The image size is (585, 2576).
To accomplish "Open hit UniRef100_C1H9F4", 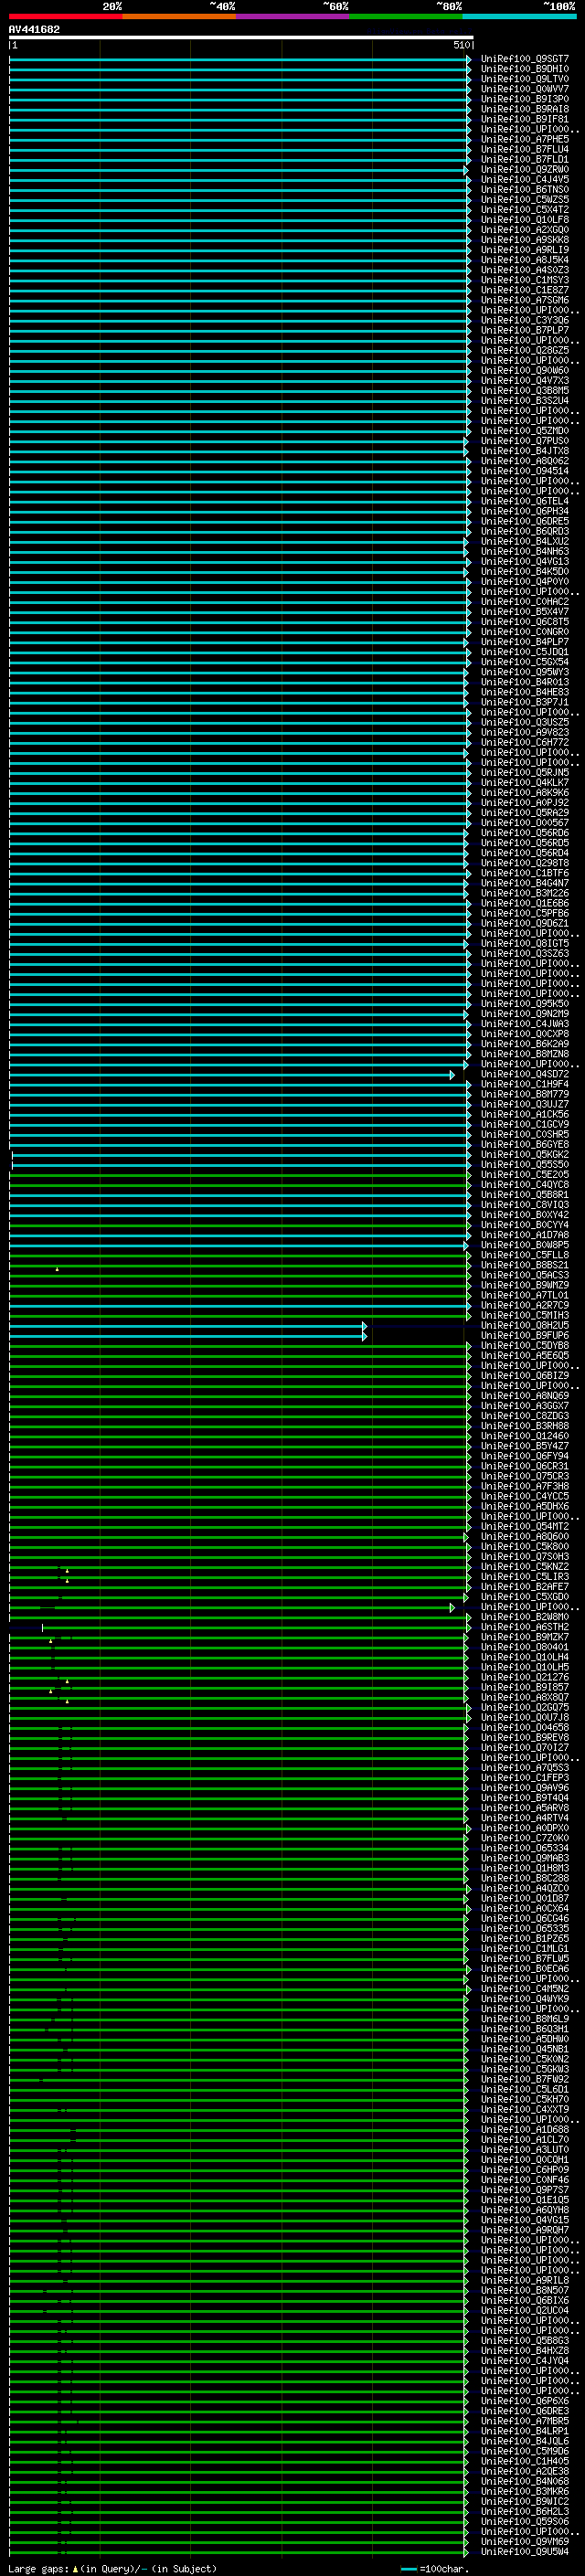I will pos(525,1084).
